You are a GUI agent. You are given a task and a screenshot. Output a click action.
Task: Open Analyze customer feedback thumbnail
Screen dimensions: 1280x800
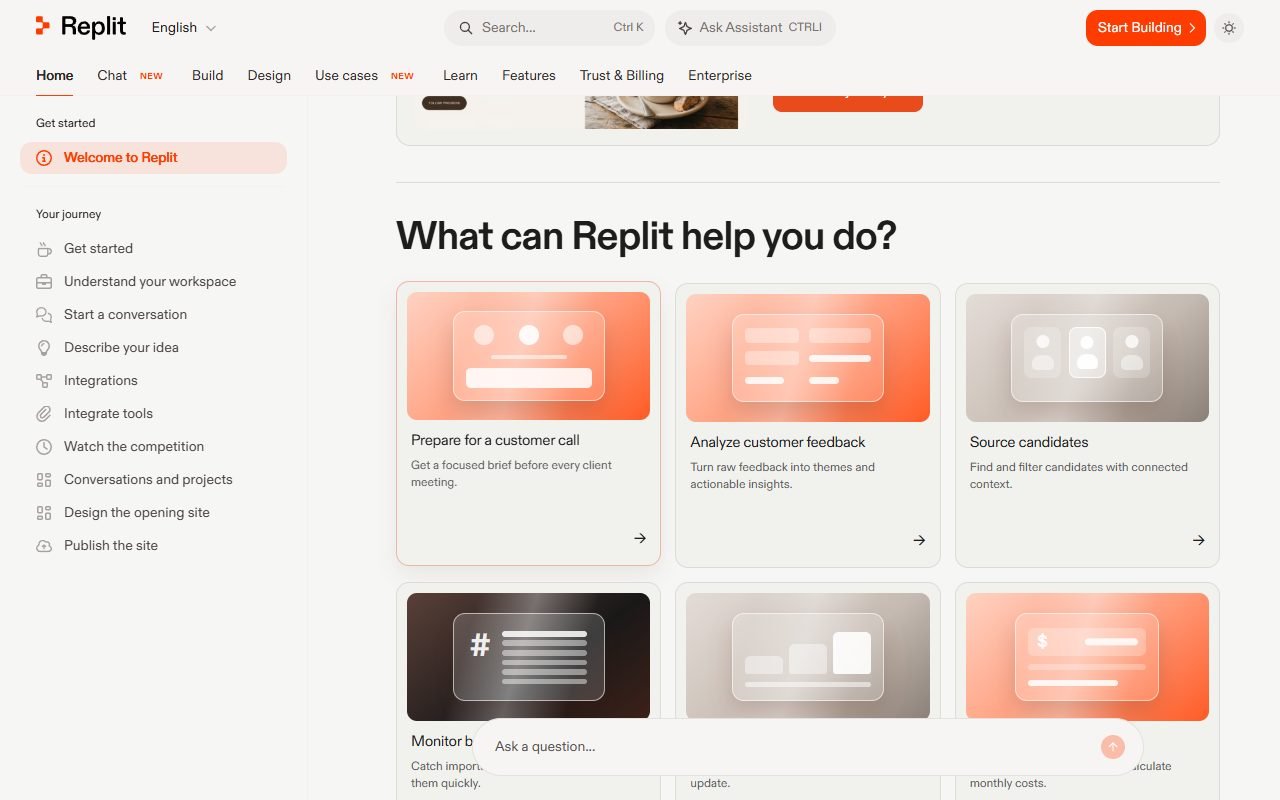click(x=808, y=358)
